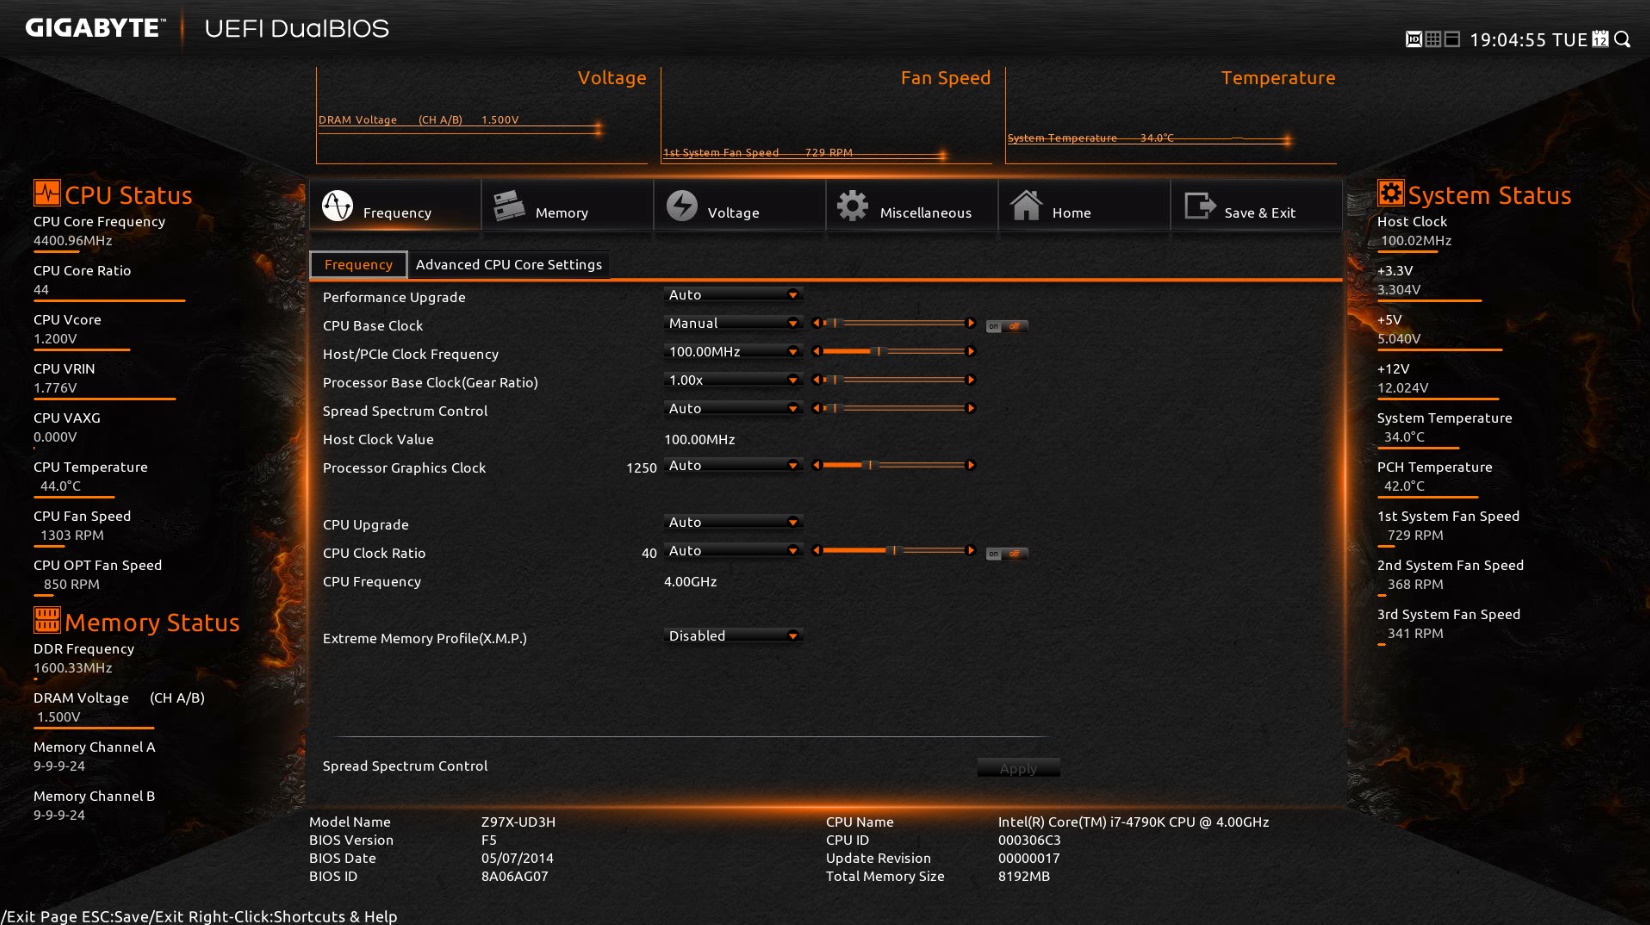Switch to the main Frequency tab with gauge
Screen dimensions: 1650x925
click(x=395, y=206)
